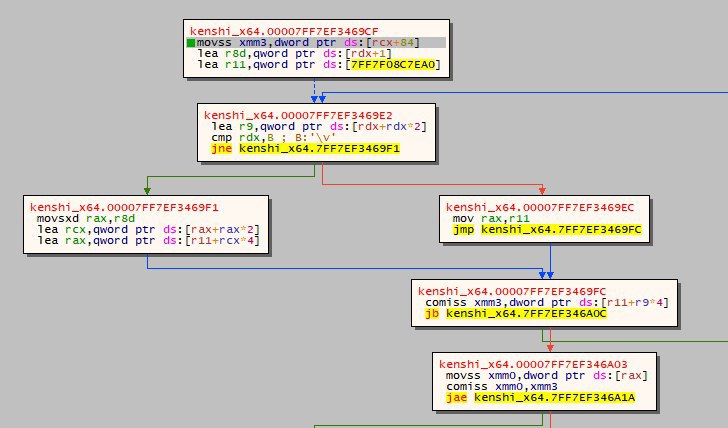Select the node header kenshi_x64.00007FF7EF3469FC
This screenshot has width=728, height=428.
tap(512, 292)
